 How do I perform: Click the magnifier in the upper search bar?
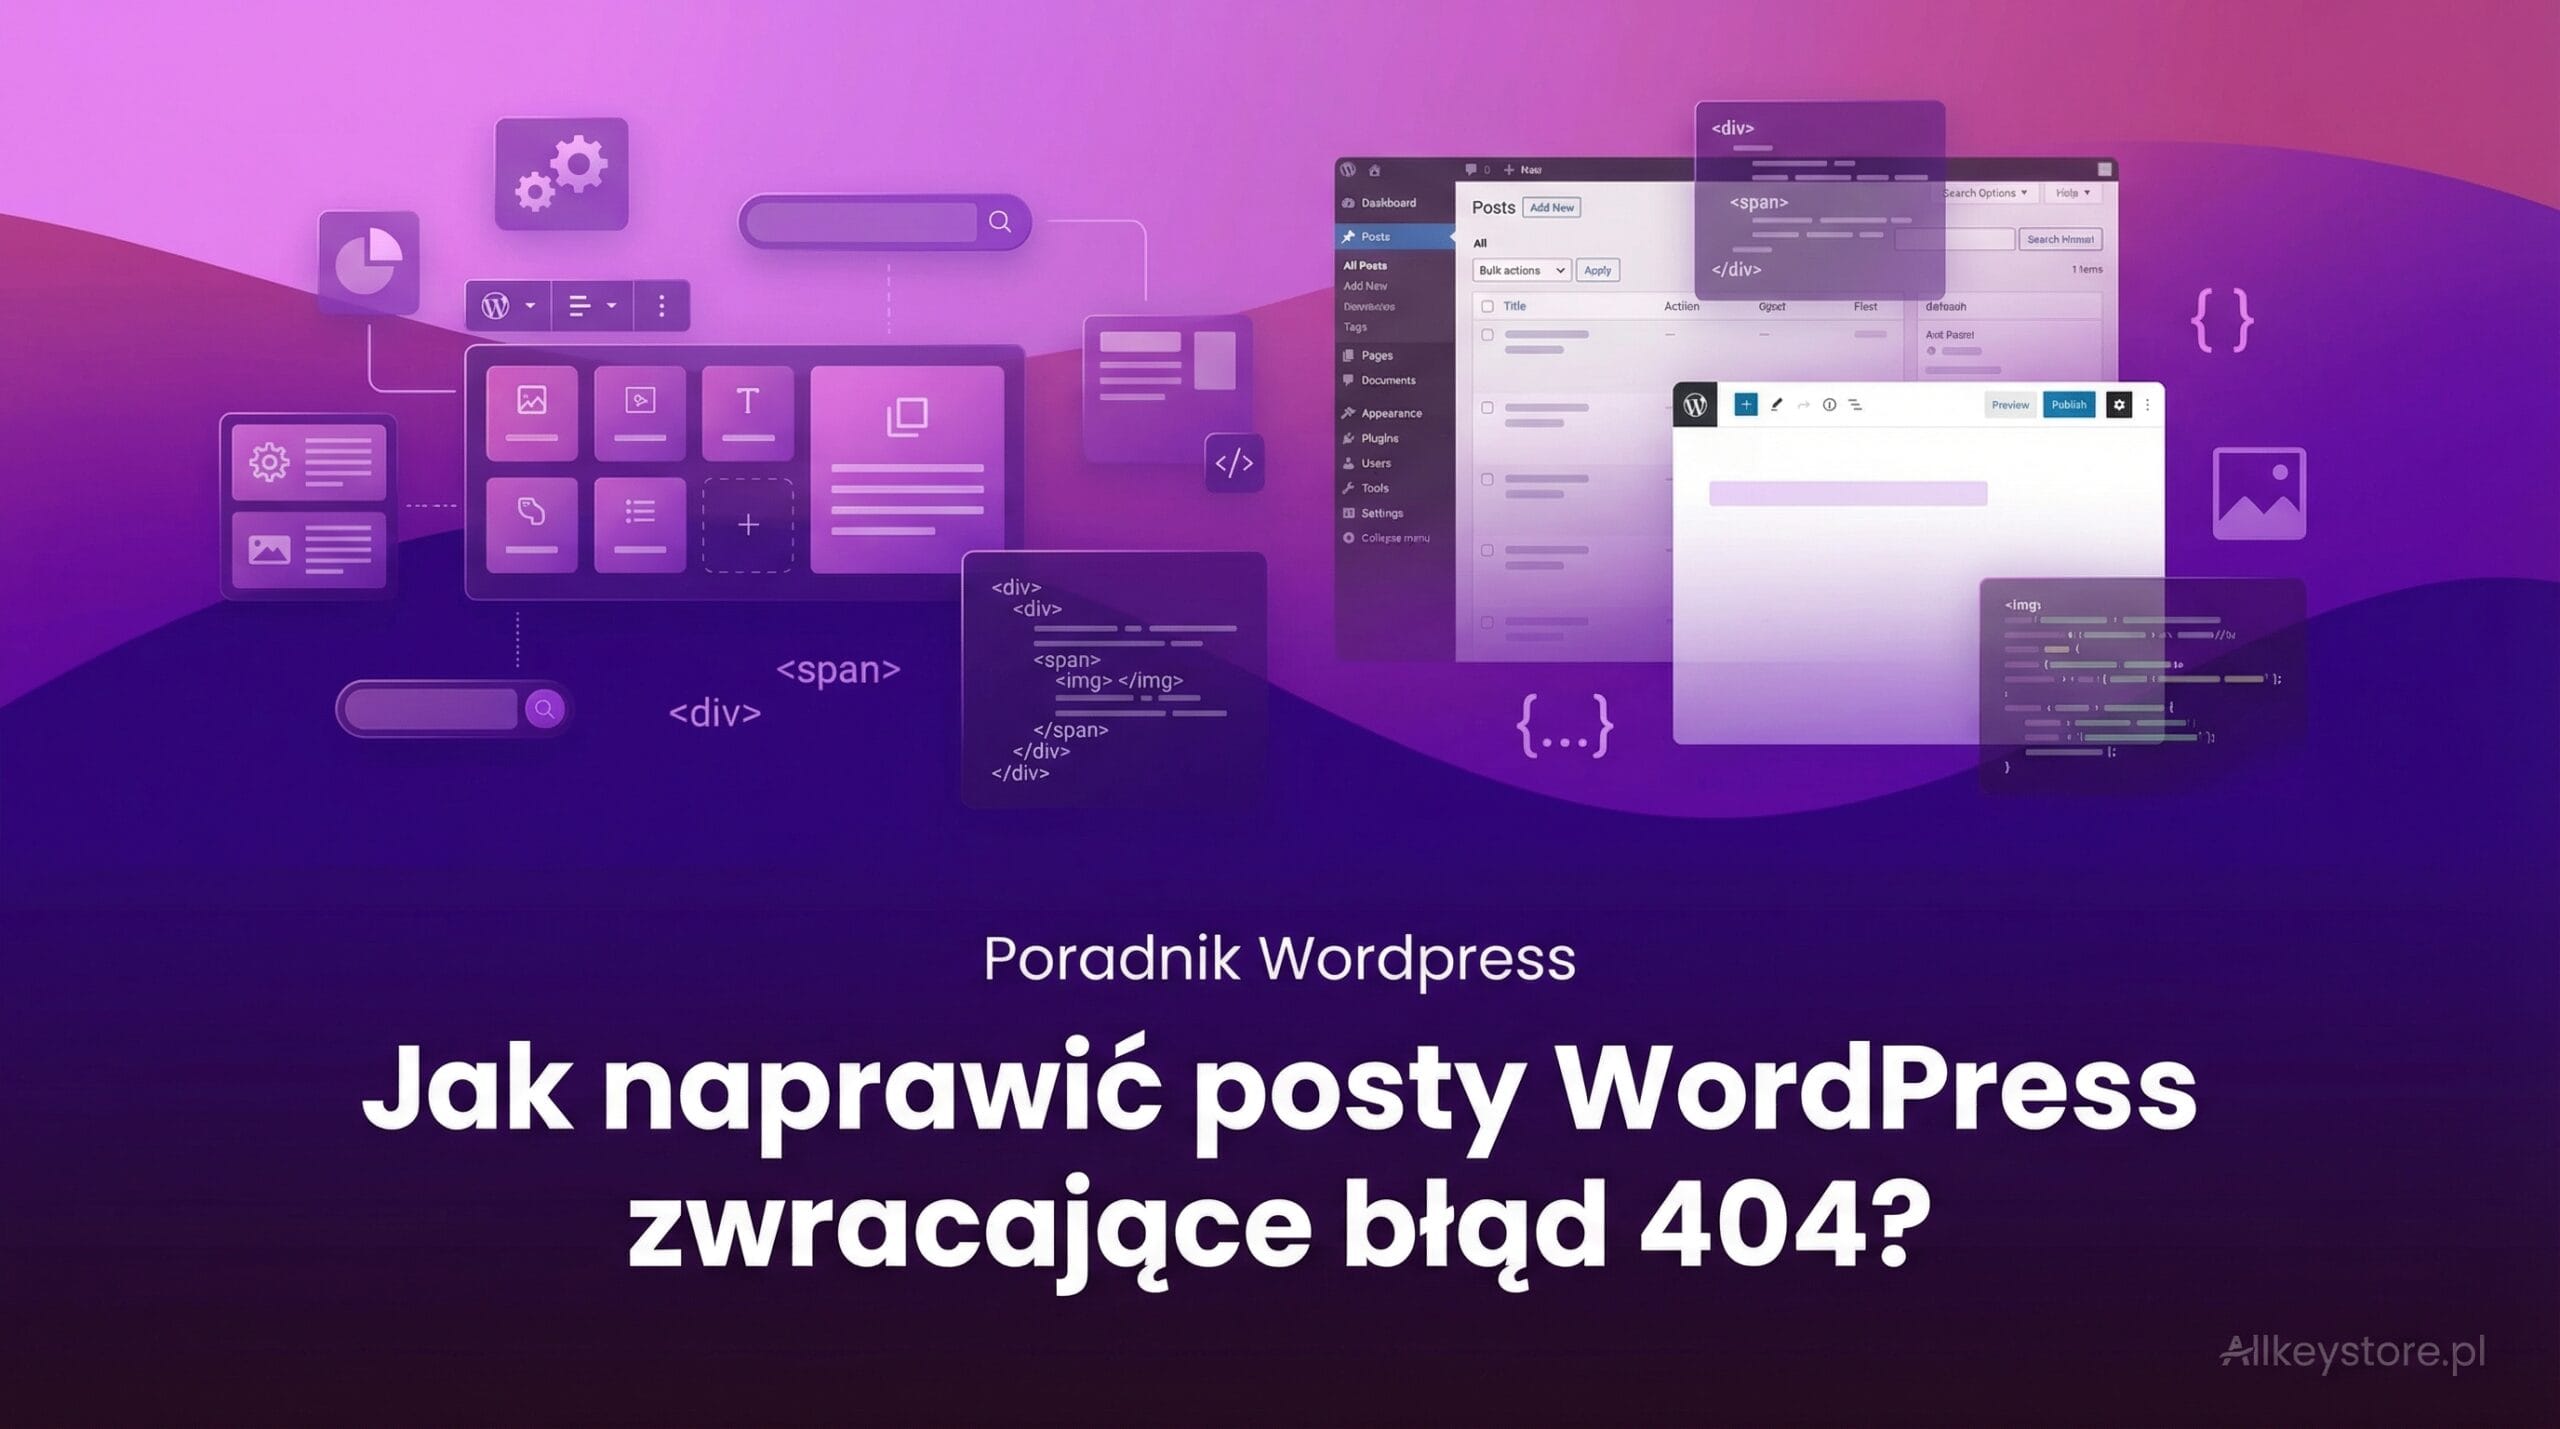1000,222
